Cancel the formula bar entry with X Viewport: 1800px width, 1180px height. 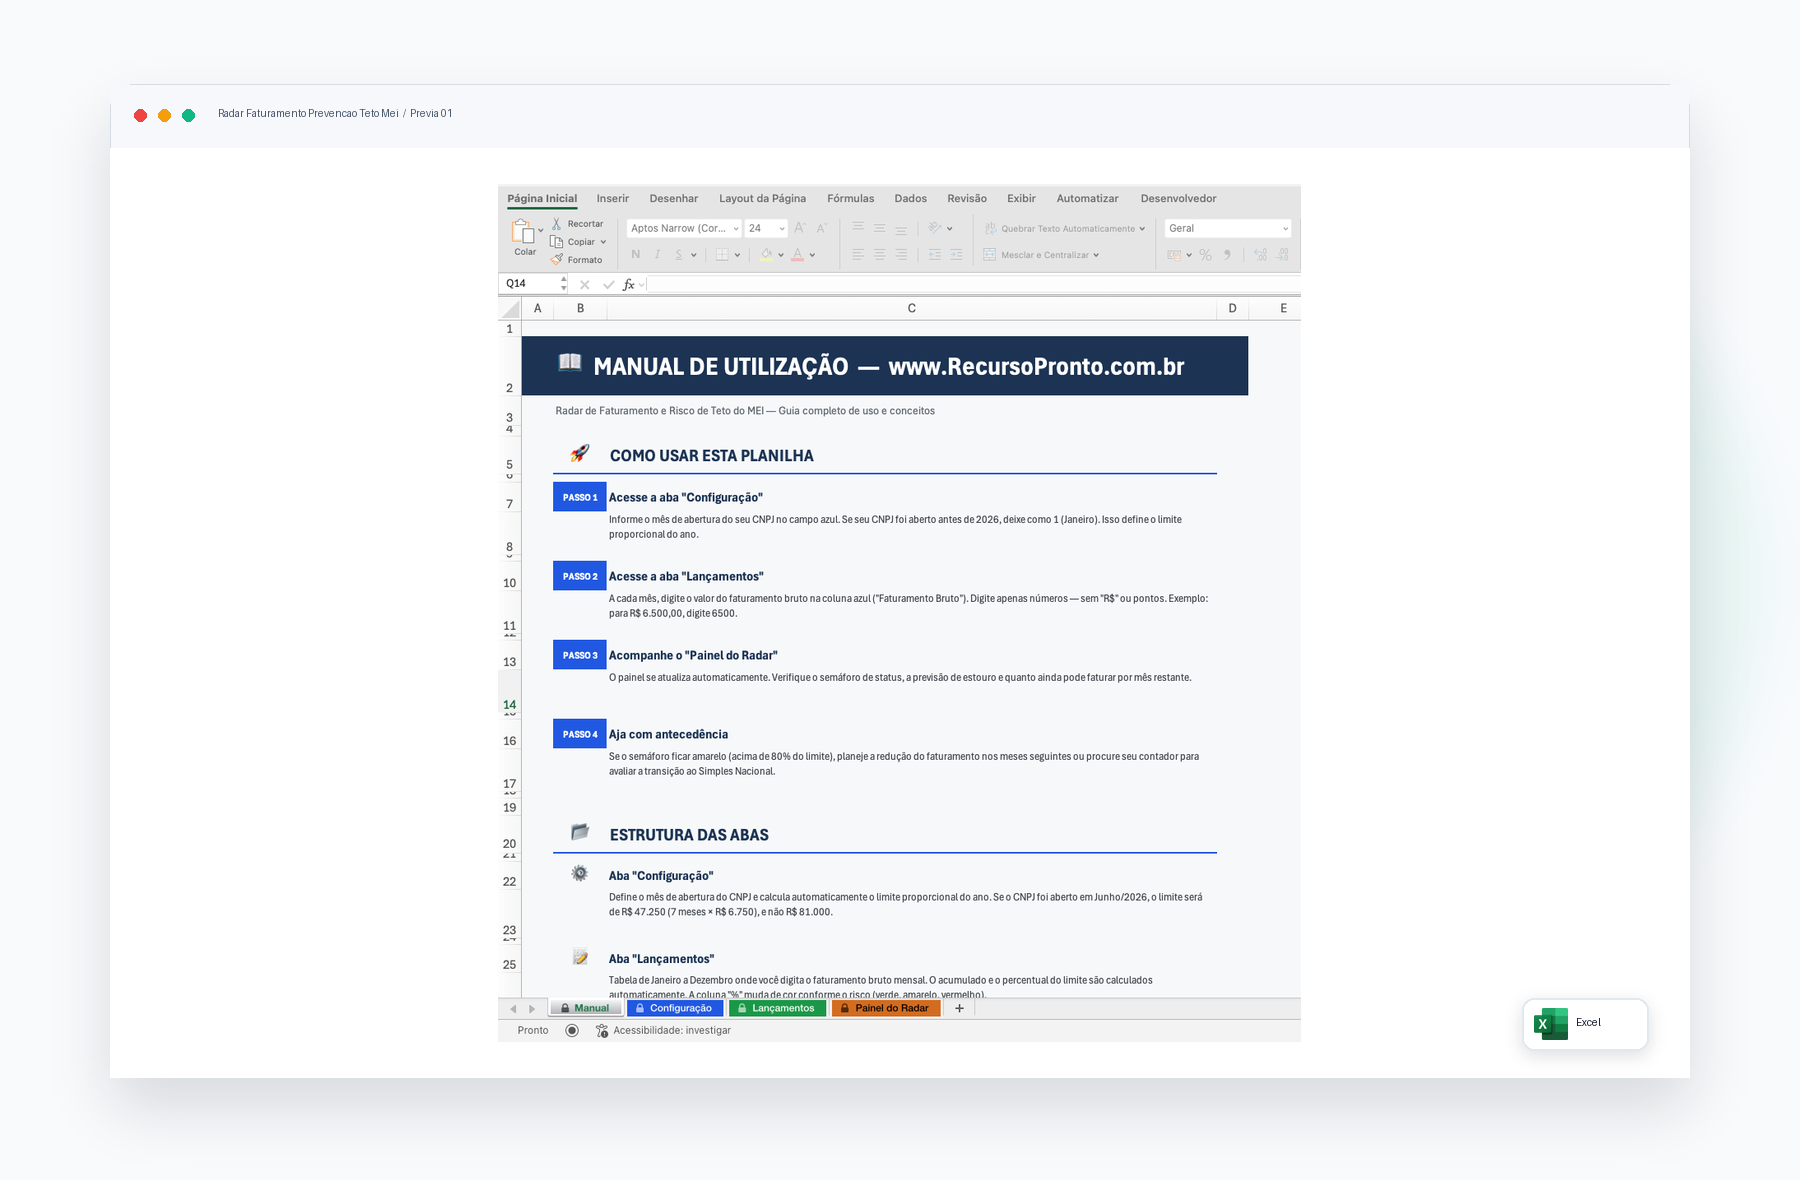pyautogui.click(x=585, y=285)
